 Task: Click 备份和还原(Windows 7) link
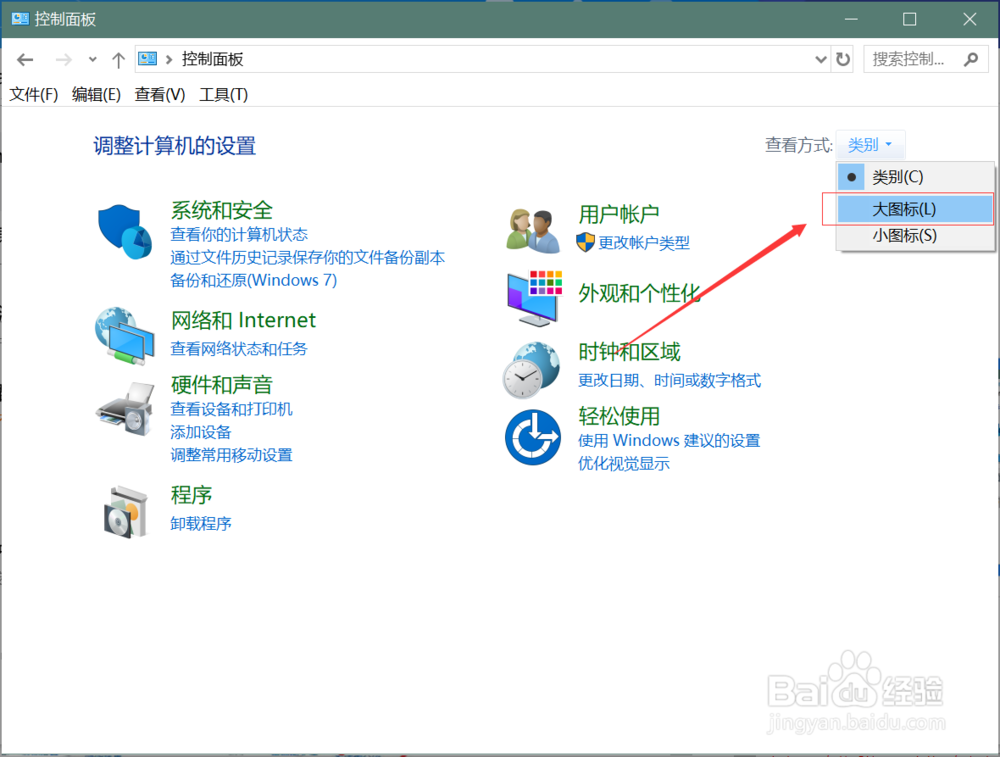point(254,280)
